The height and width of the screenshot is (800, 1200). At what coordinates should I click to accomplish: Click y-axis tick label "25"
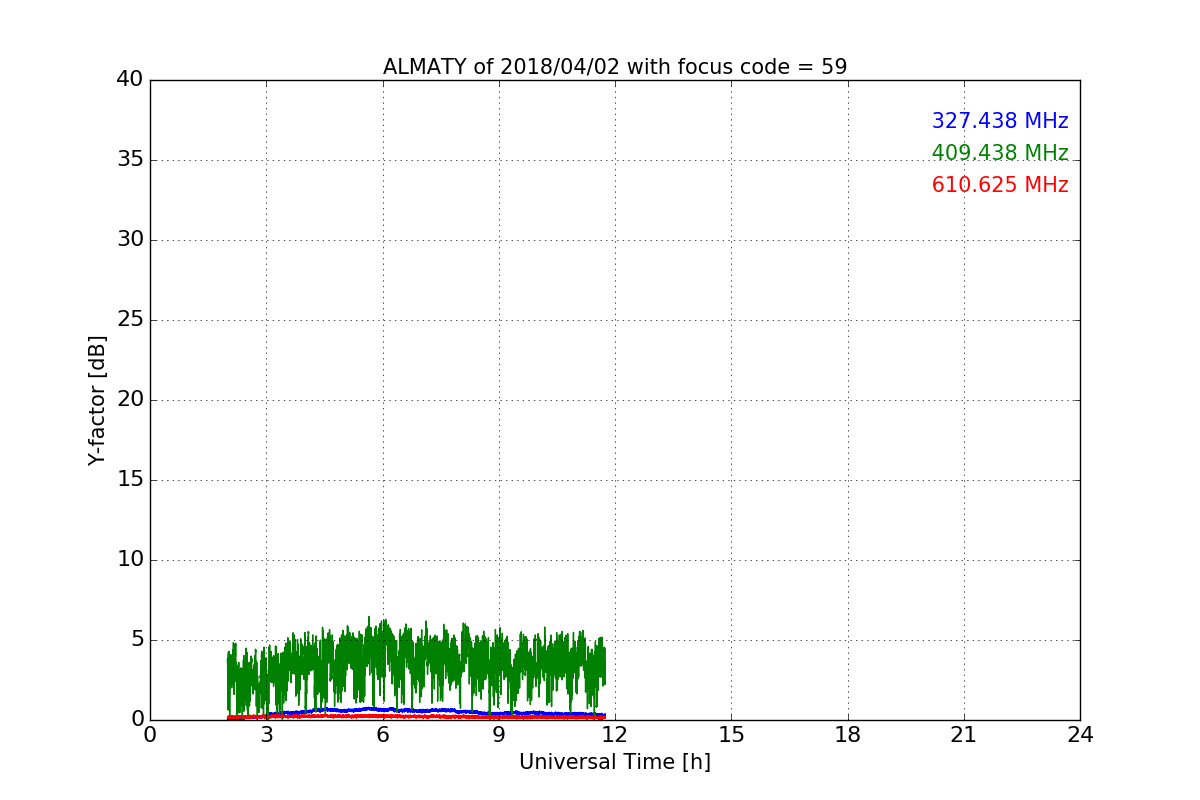tap(130, 320)
